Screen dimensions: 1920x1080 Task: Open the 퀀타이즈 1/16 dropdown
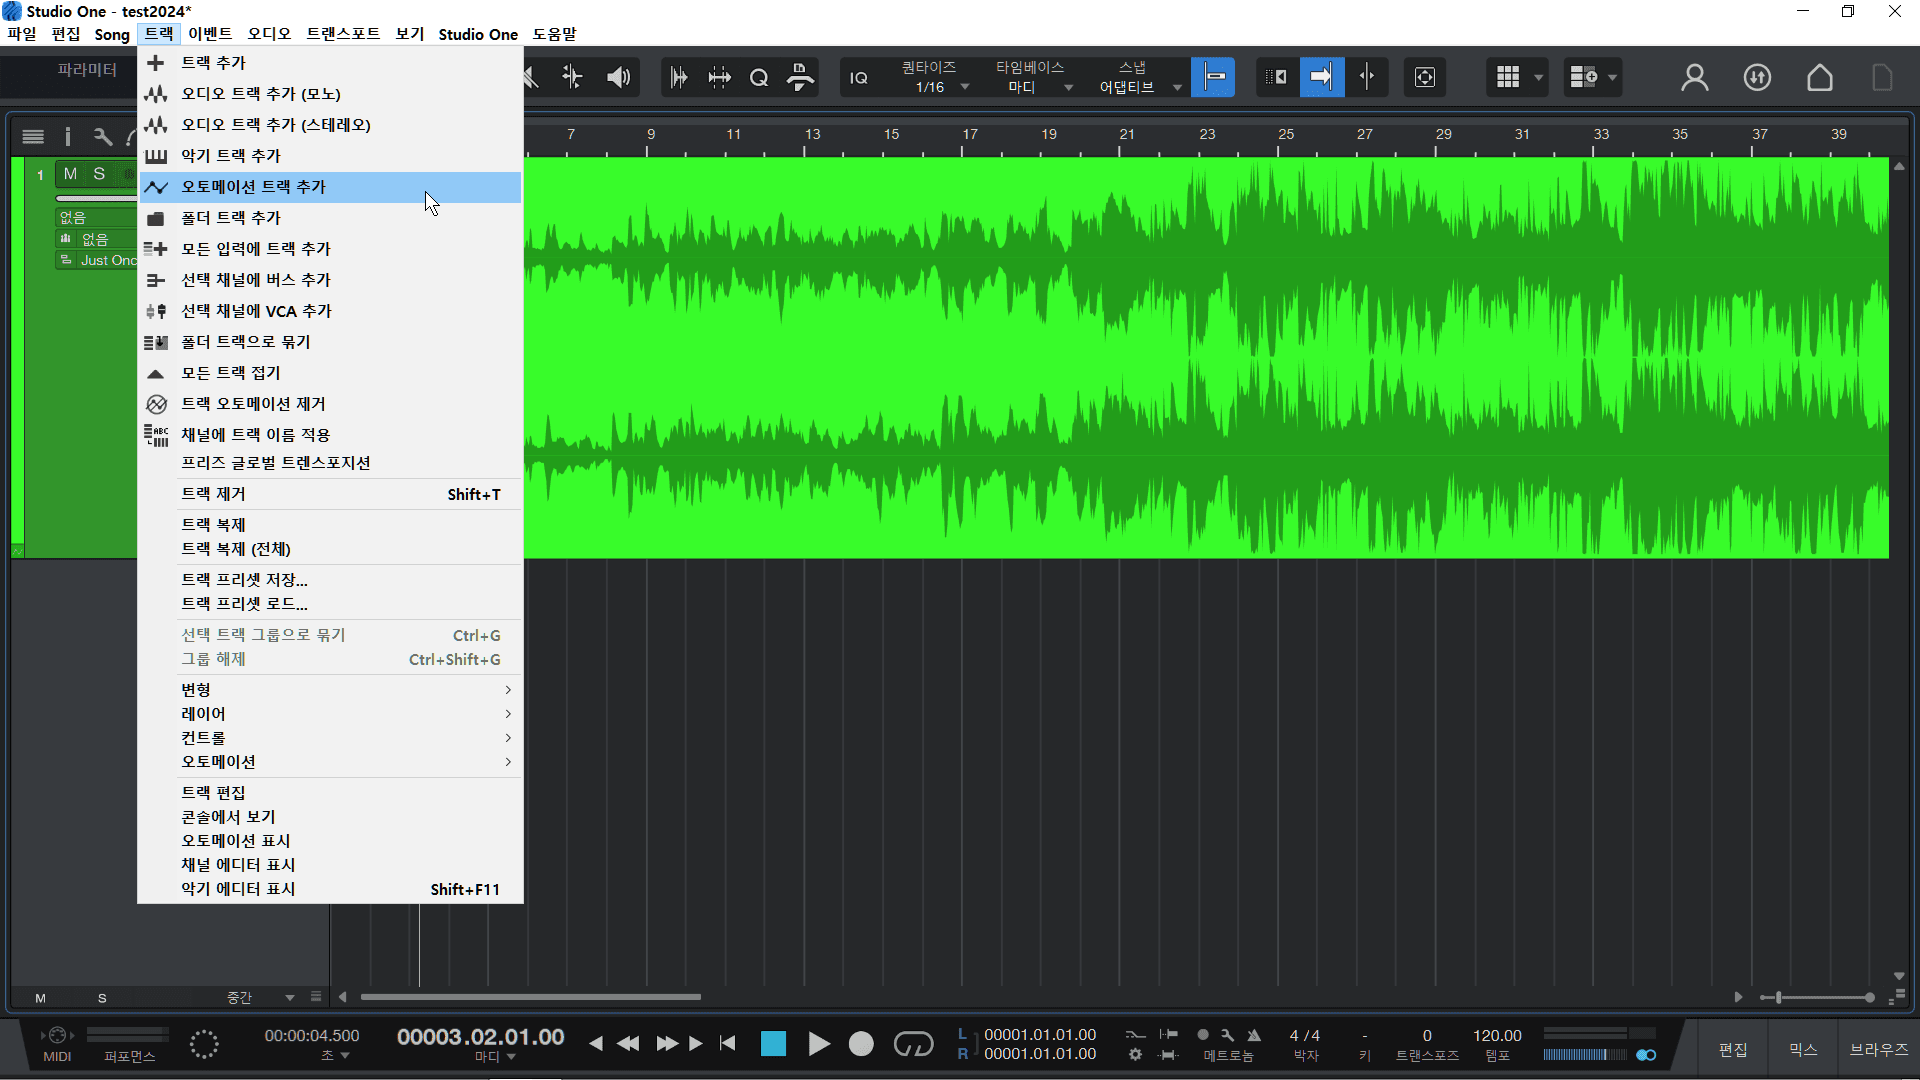pos(963,86)
